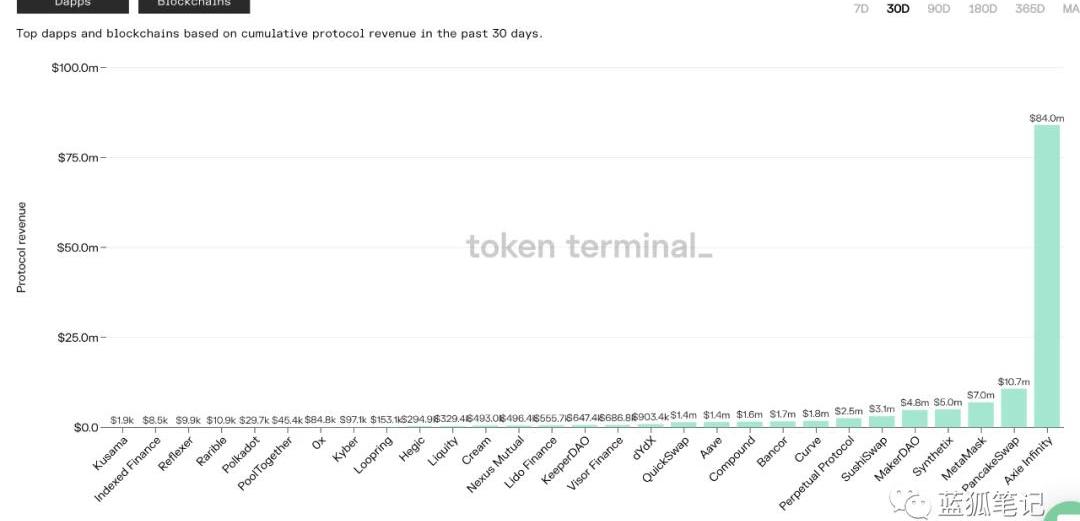This screenshot has width=1080, height=521.
Task: Click the $10.7m label above PancakeSwap
Action: (1014, 382)
